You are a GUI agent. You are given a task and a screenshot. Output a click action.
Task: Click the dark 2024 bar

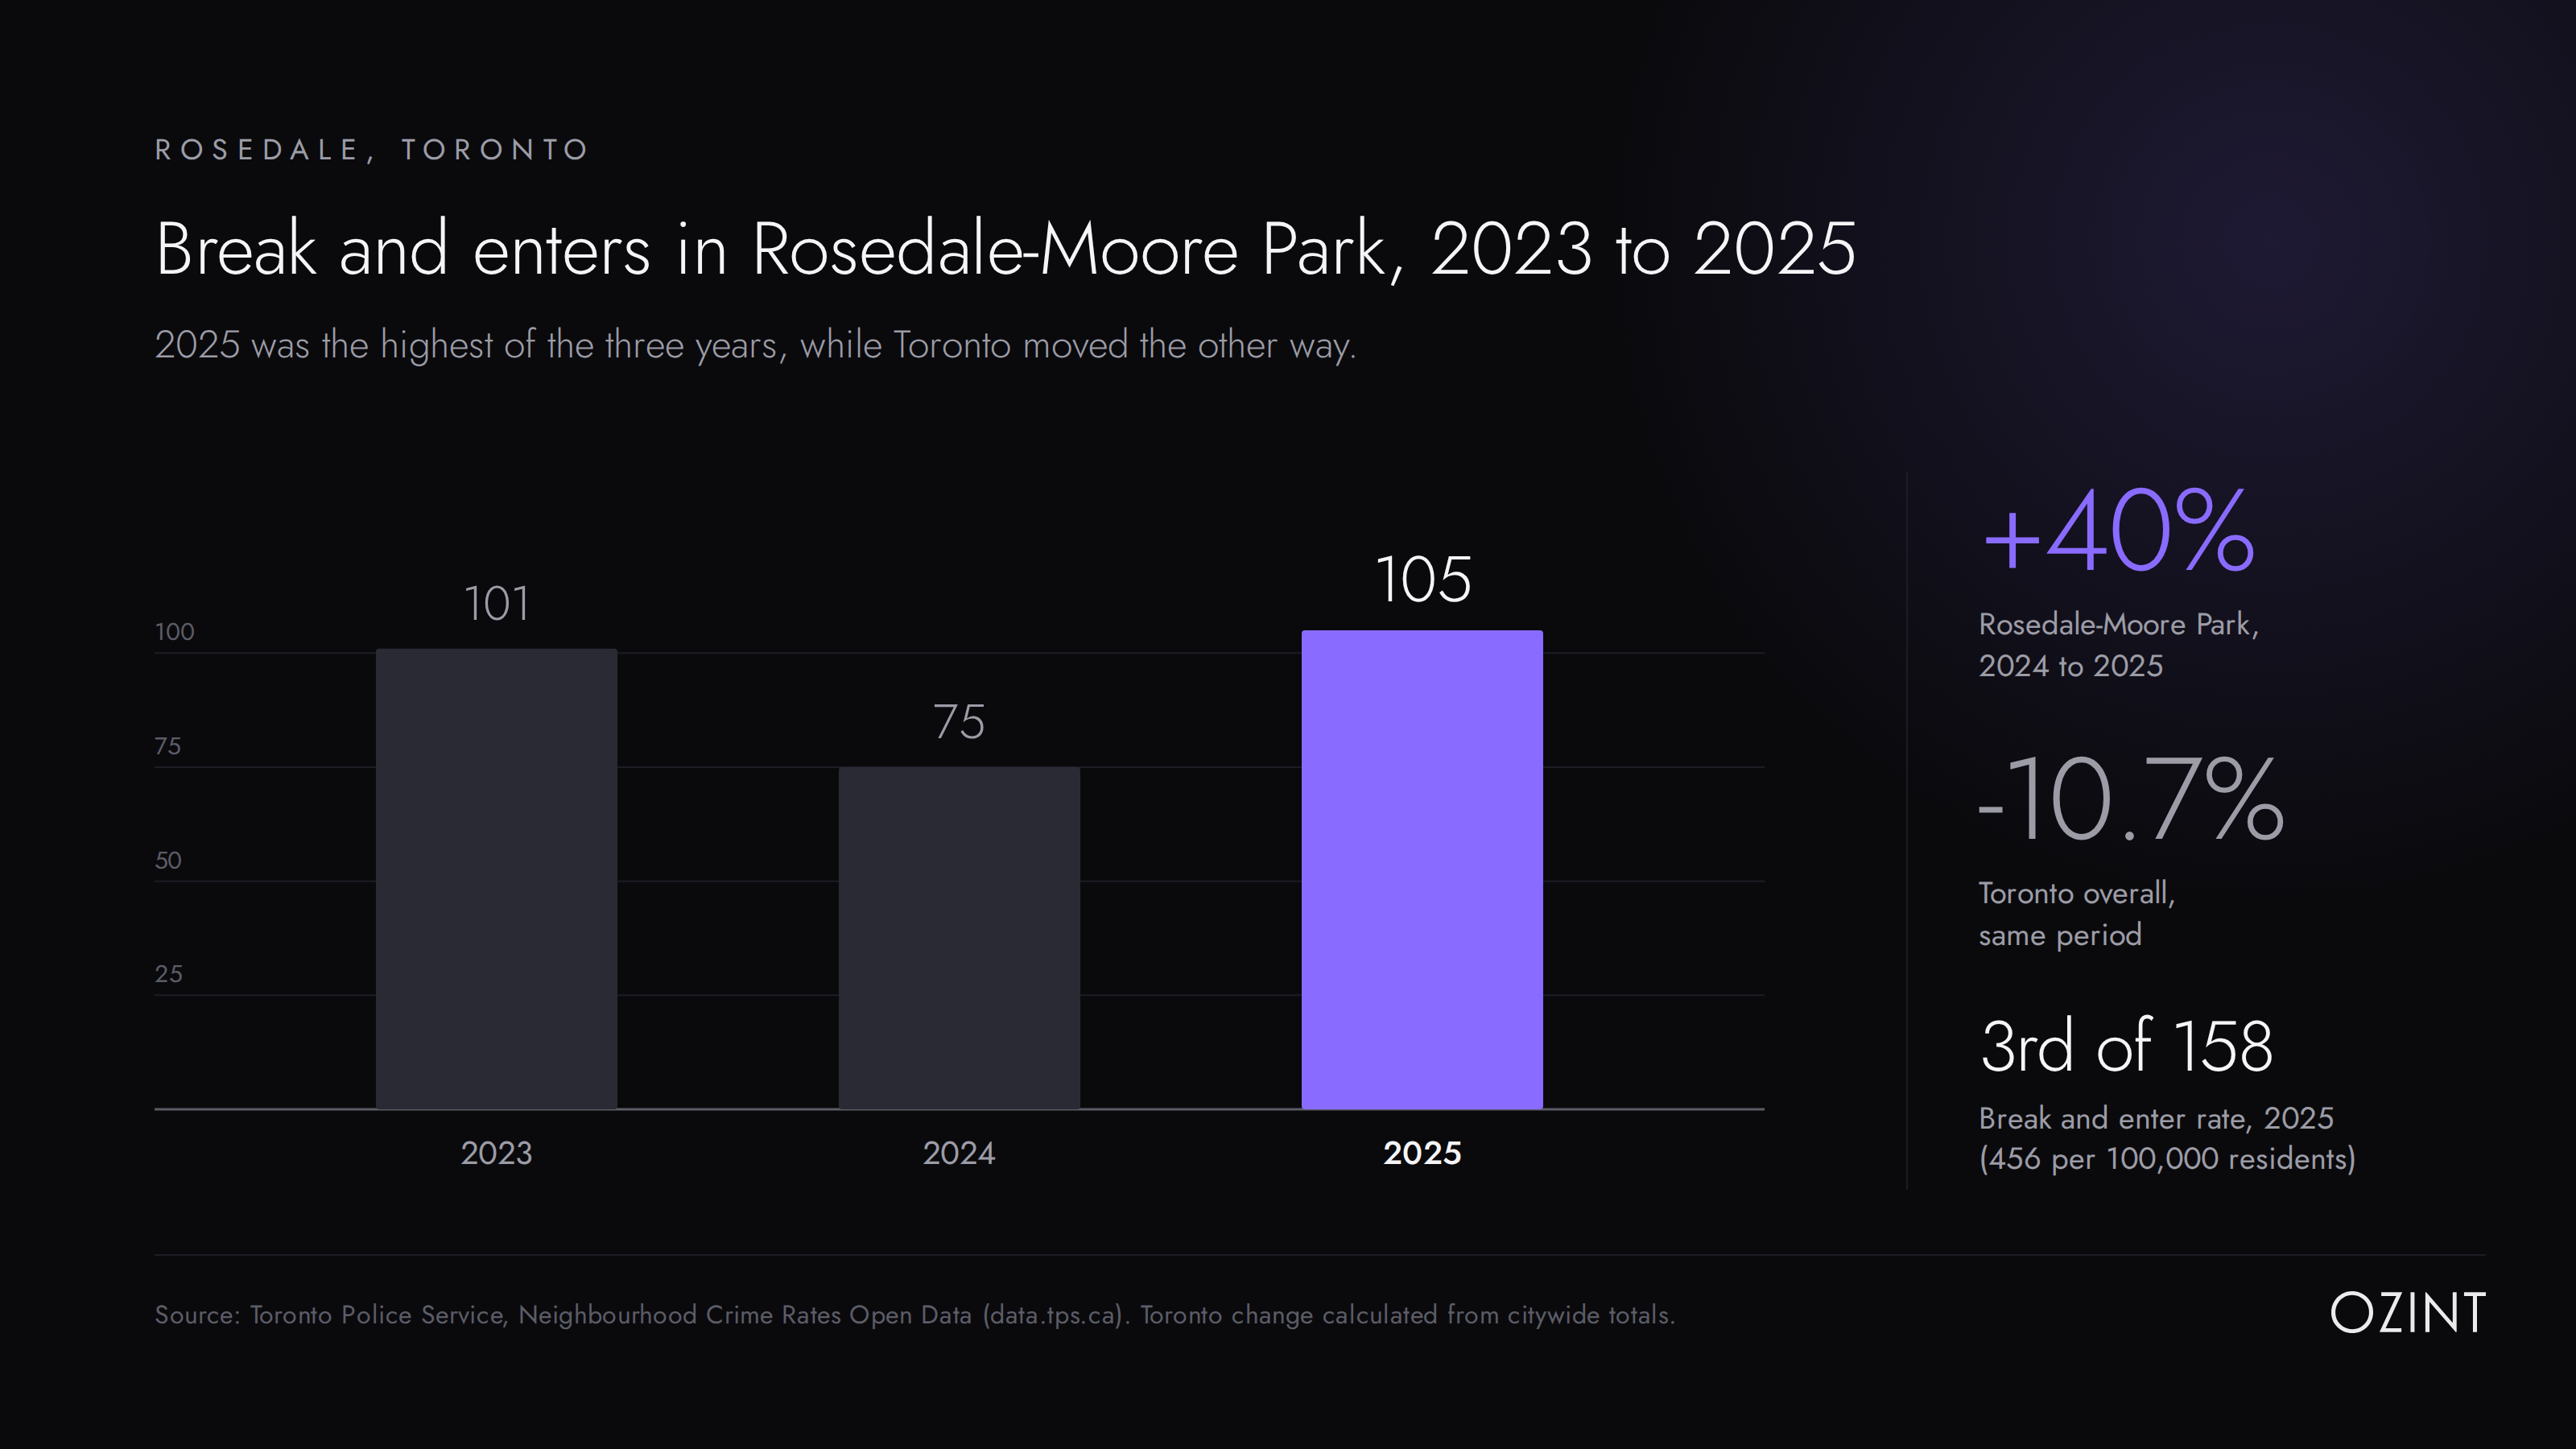959,938
